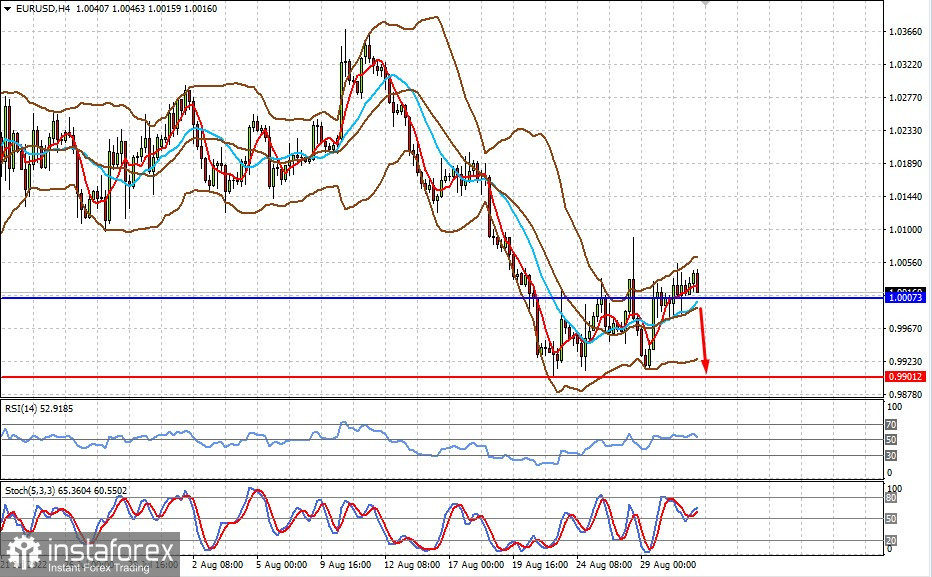Click the 24 Aug 08:00 time label
This screenshot has width=932, height=577.
click(604, 565)
